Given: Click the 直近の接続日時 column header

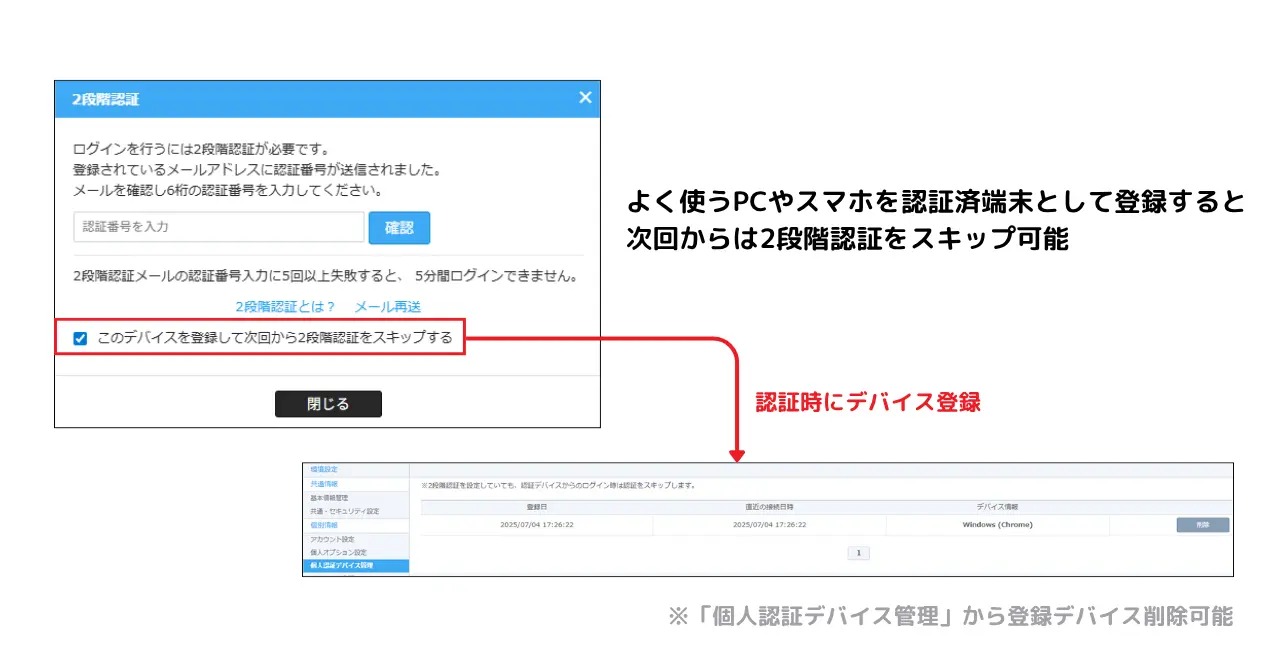Looking at the screenshot, I should (x=769, y=507).
